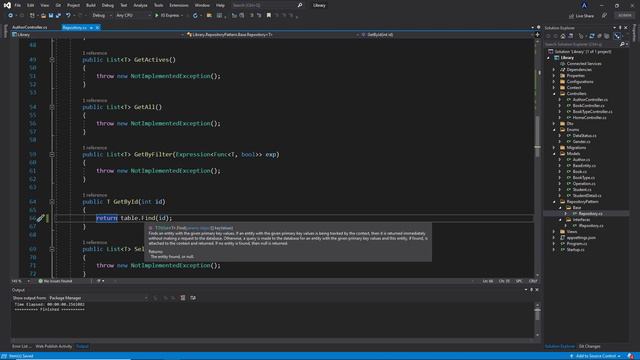Open the Extensions menu
The height and width of the screenshot is (360, 640).
click(179, 5)
